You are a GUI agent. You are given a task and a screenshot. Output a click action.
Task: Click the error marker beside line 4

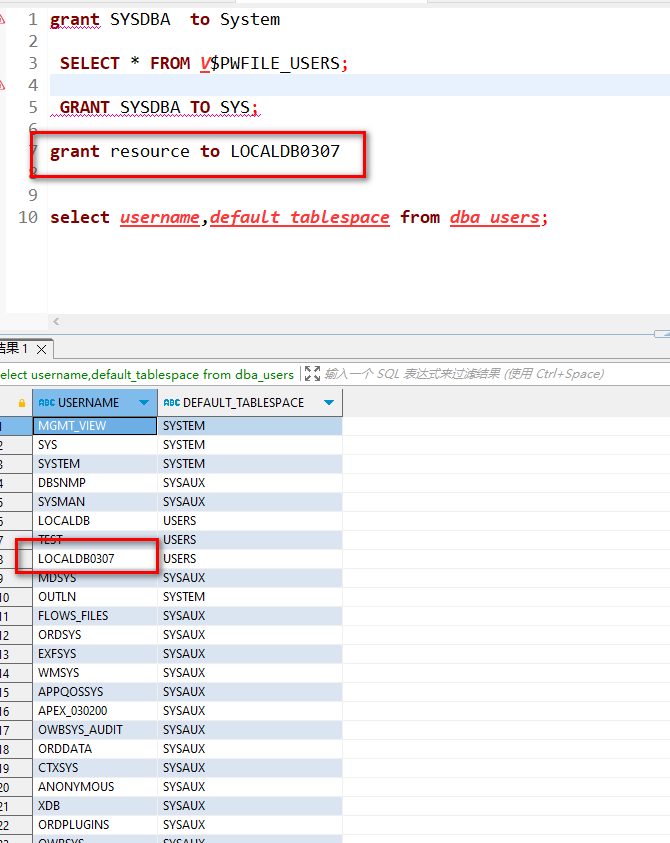point(2,86)
